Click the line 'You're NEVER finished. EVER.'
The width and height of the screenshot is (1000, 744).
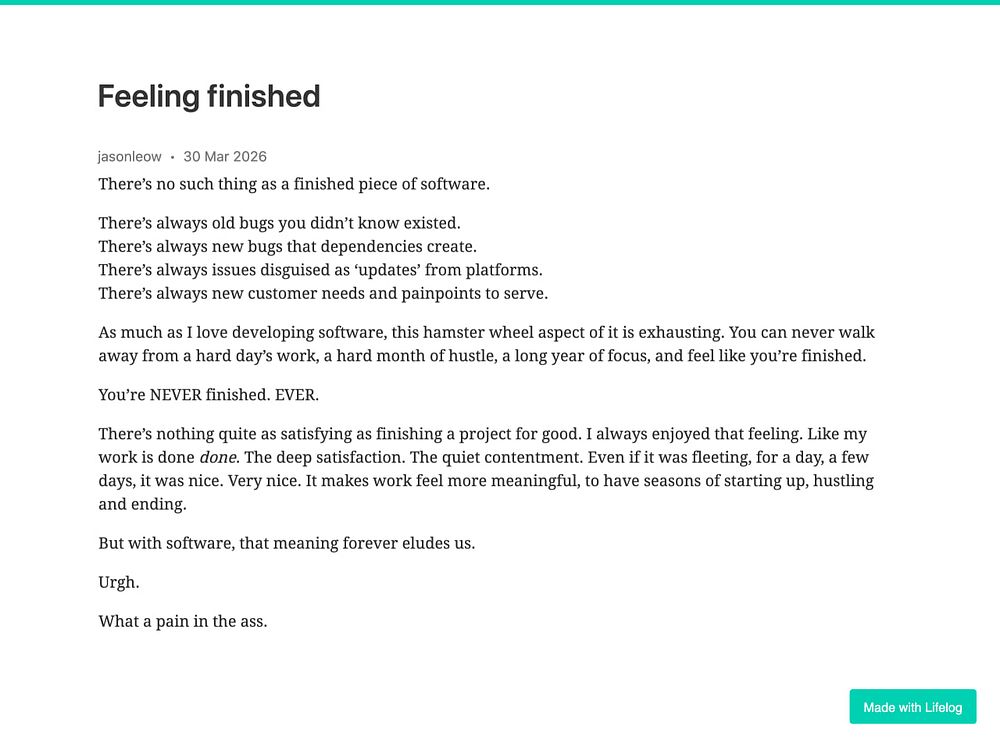point(209,395)
